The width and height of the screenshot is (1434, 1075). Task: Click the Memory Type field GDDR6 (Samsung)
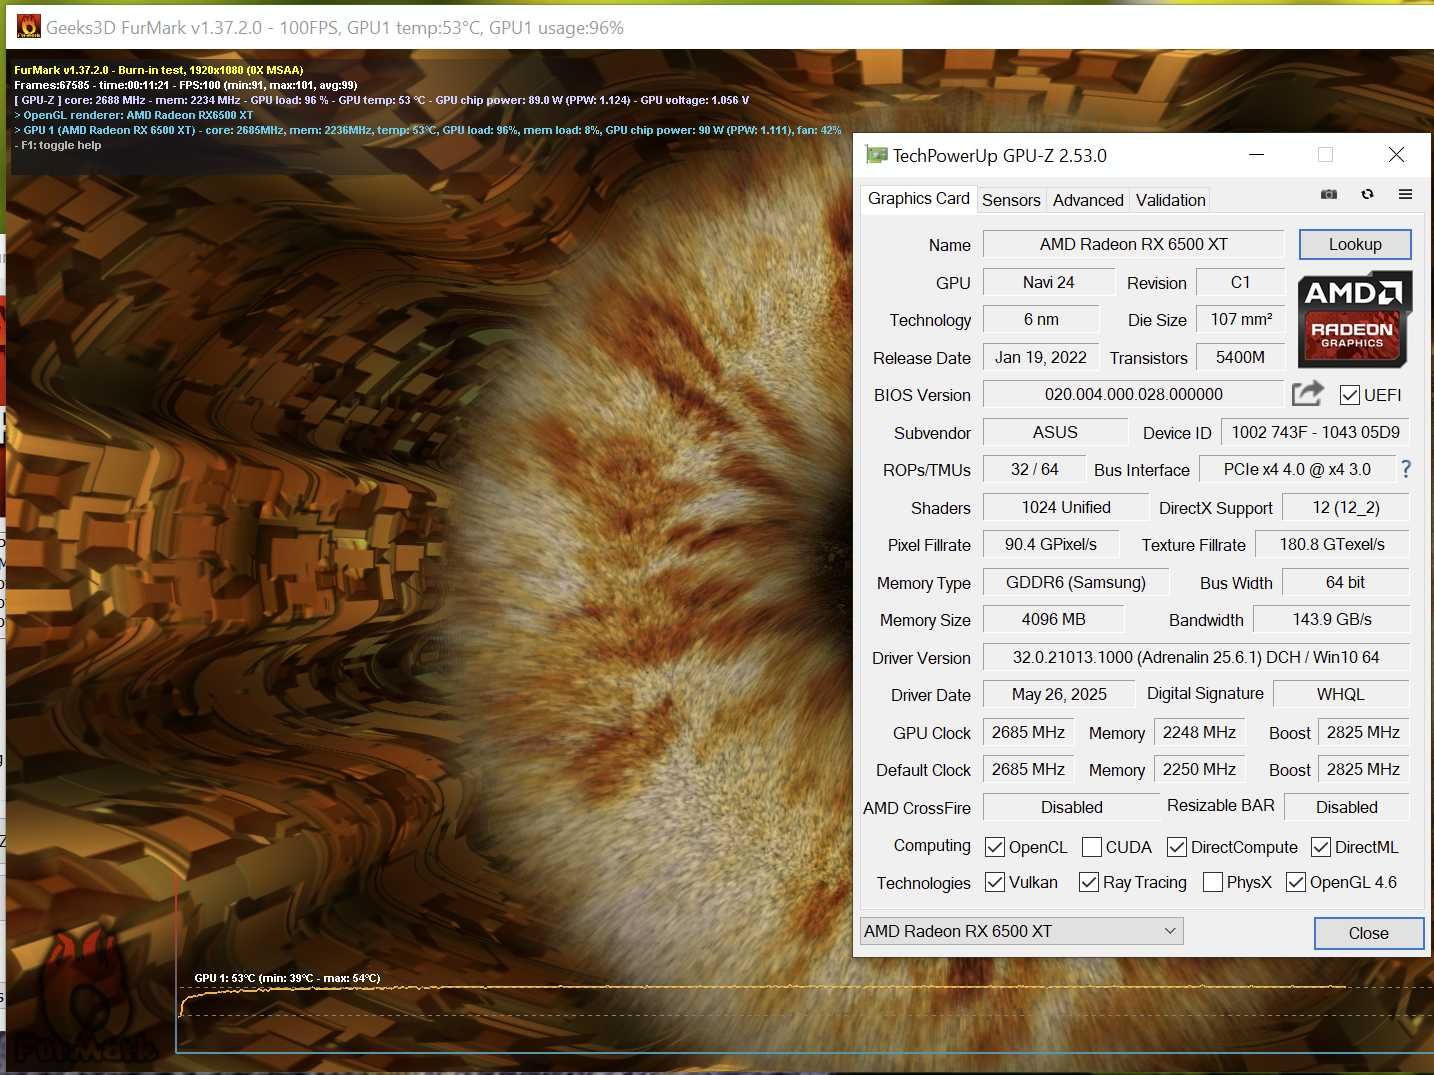[1075, 582]
